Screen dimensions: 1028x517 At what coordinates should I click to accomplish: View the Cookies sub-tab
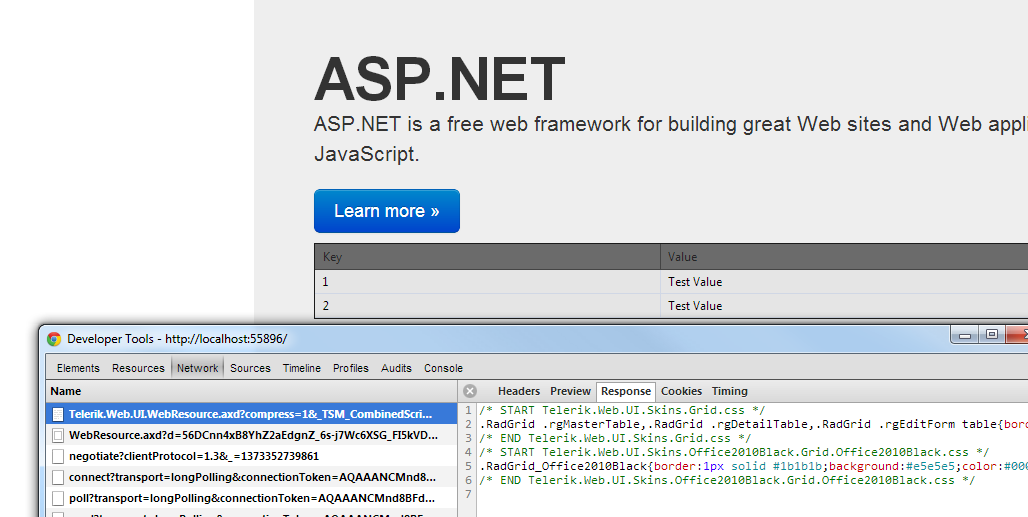click(681, 391)
